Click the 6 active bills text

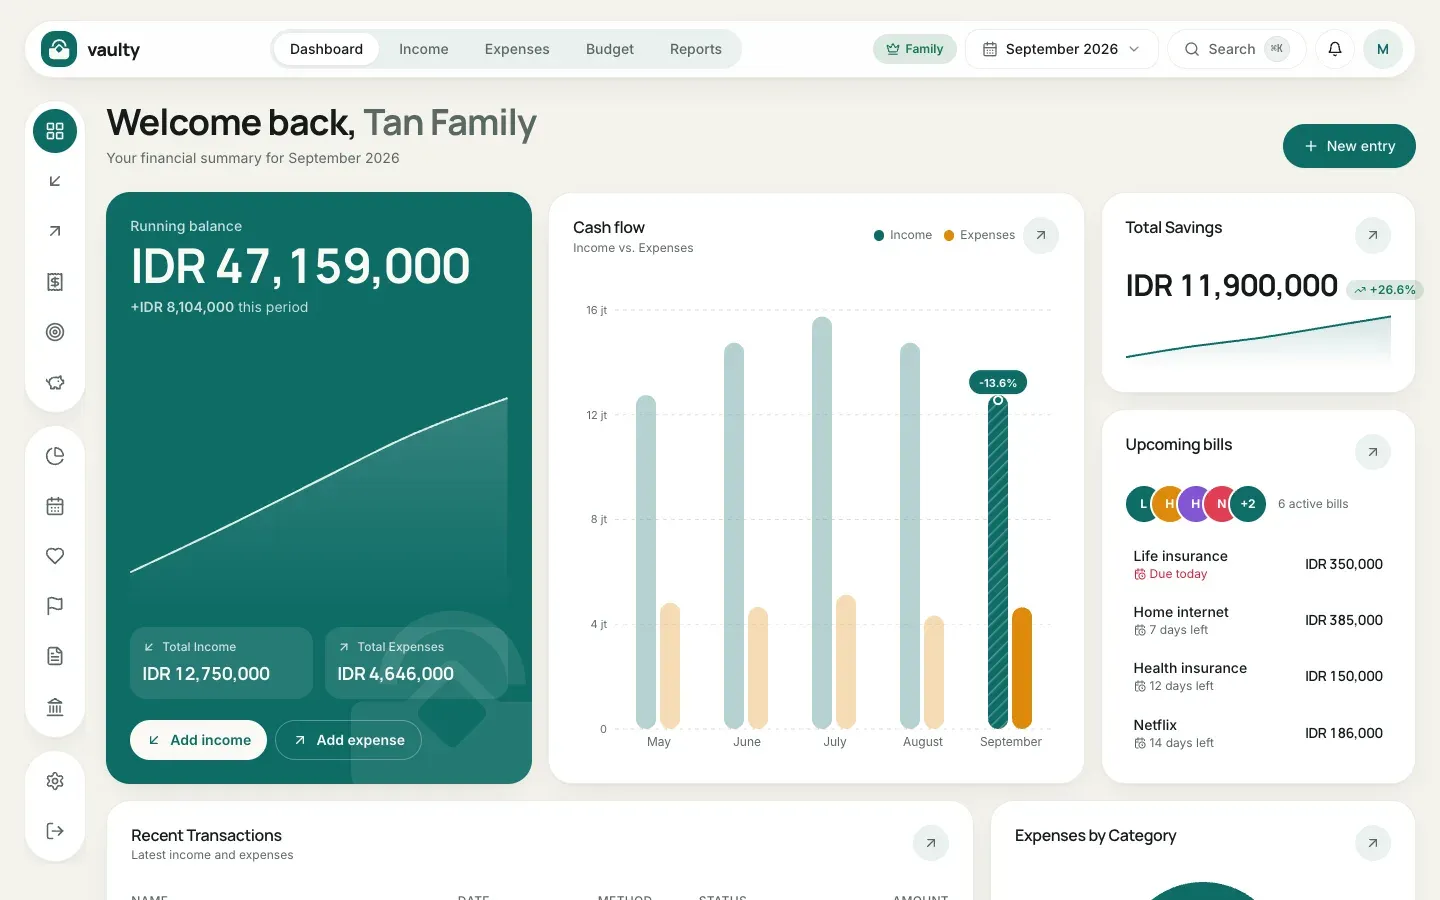[x=1313, y=504]
